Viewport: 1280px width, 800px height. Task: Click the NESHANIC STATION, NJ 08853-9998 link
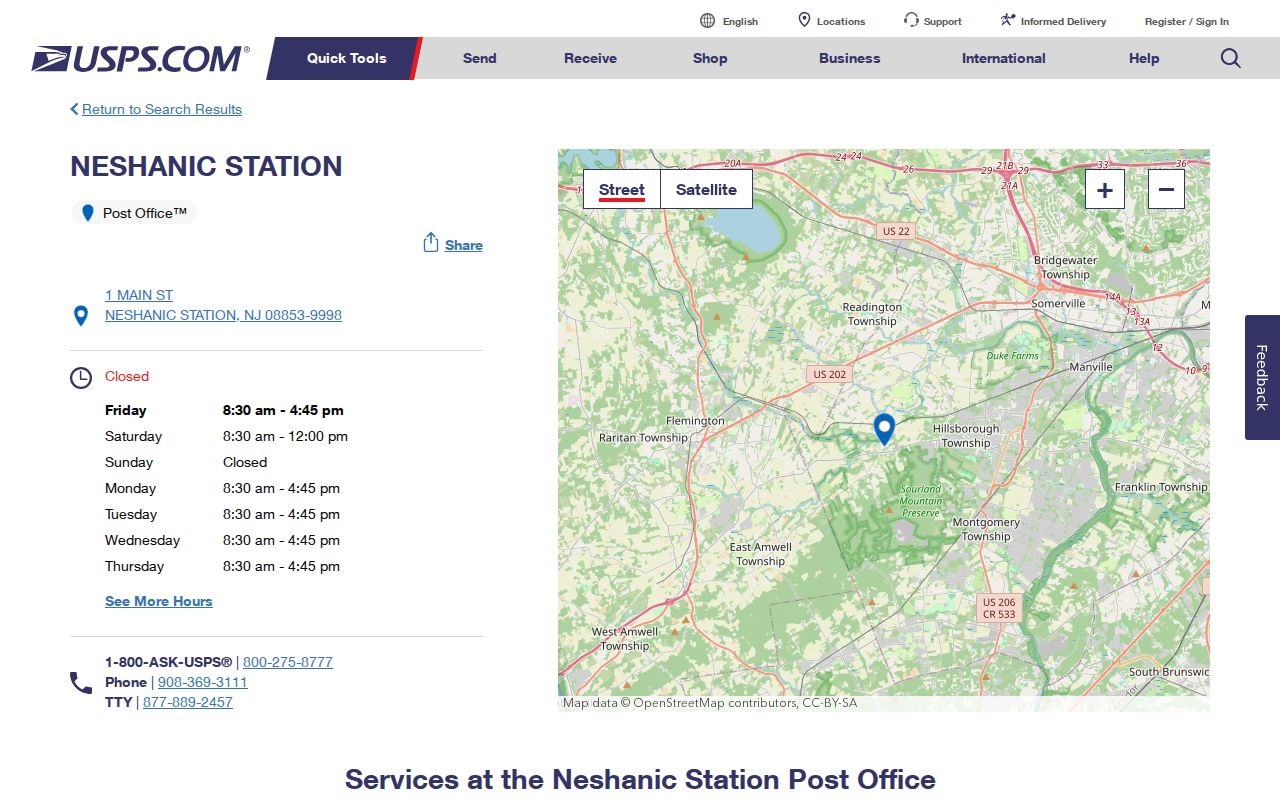(223, 315)
